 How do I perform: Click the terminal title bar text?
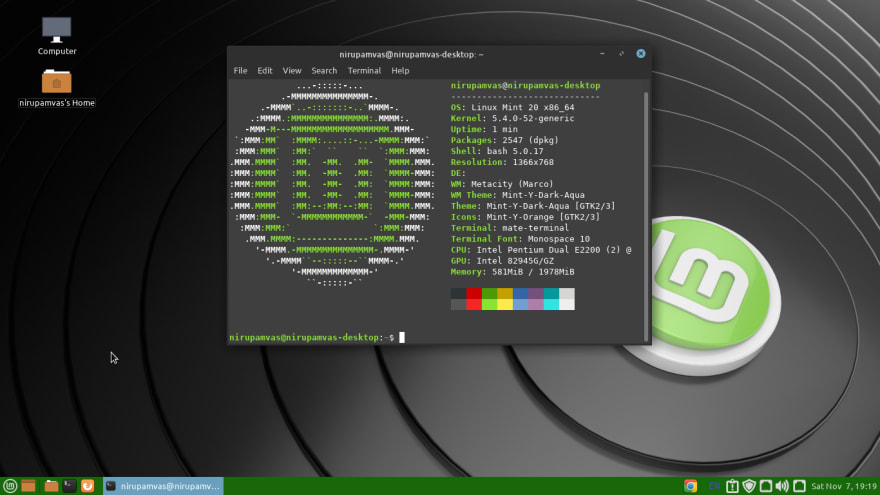411,54
